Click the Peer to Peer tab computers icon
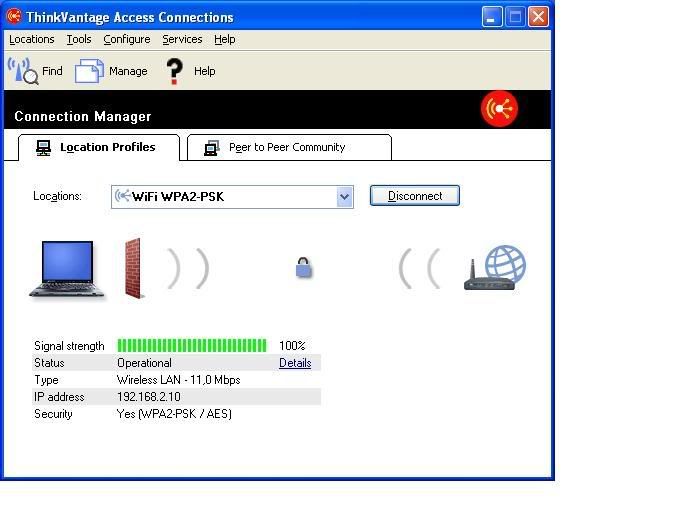The height and width of the screenshot is (525, 700). pos(212,148)
